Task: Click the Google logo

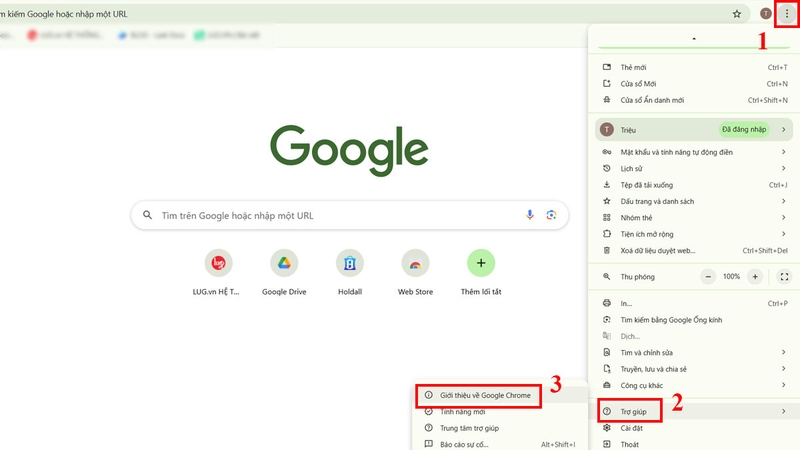Action: 349,150
